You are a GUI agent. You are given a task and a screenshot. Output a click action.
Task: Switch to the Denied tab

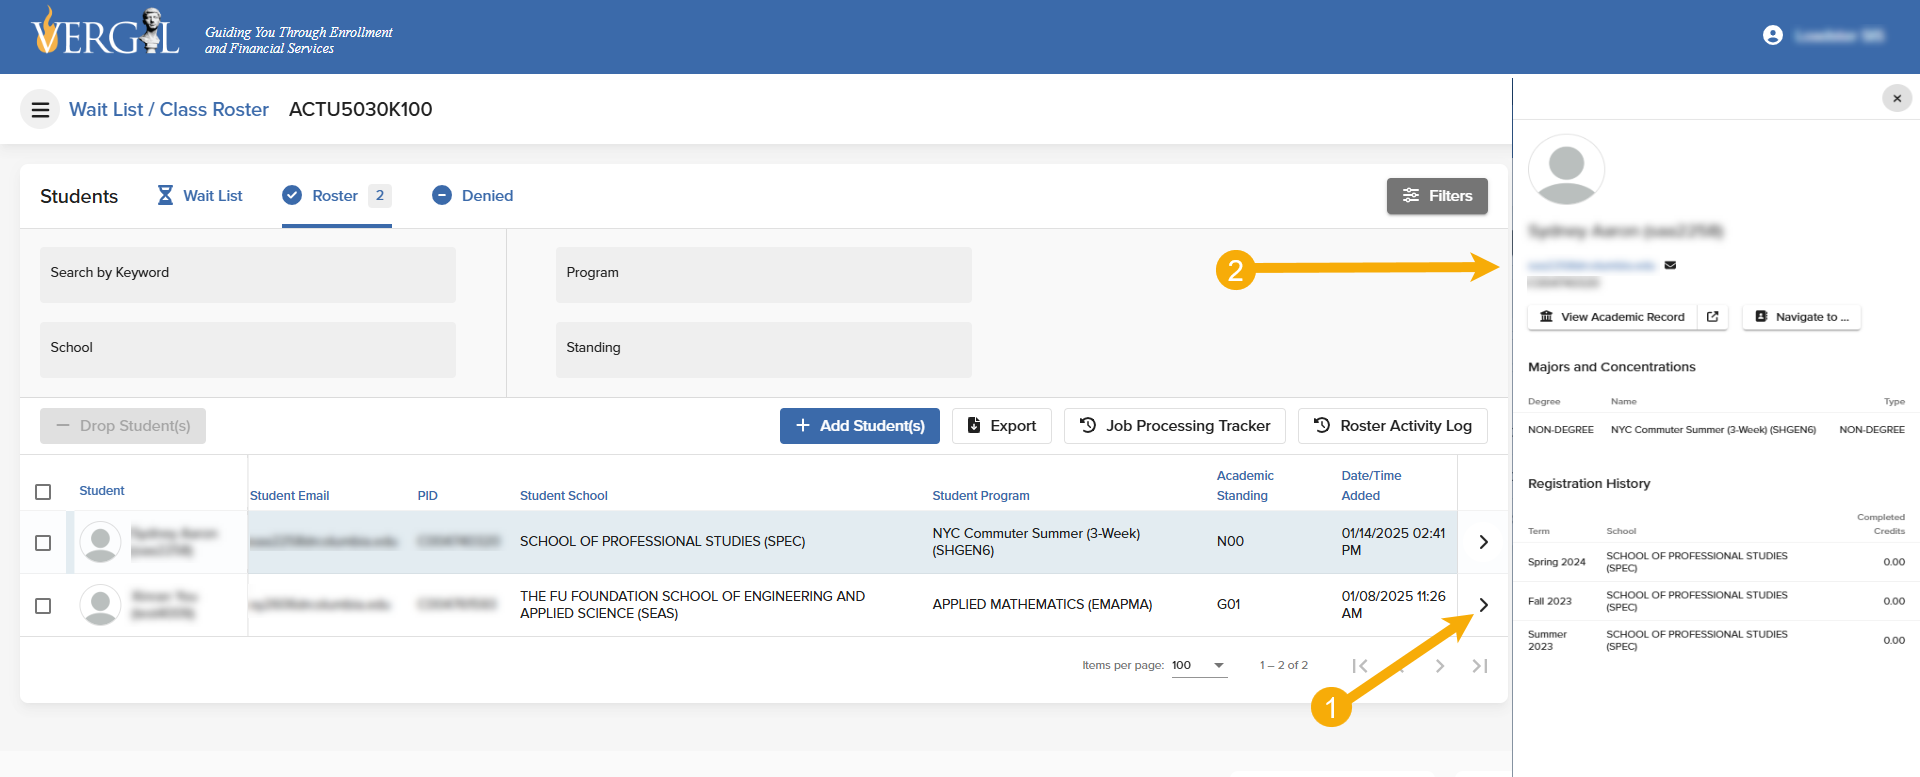[x=473, y=196]
